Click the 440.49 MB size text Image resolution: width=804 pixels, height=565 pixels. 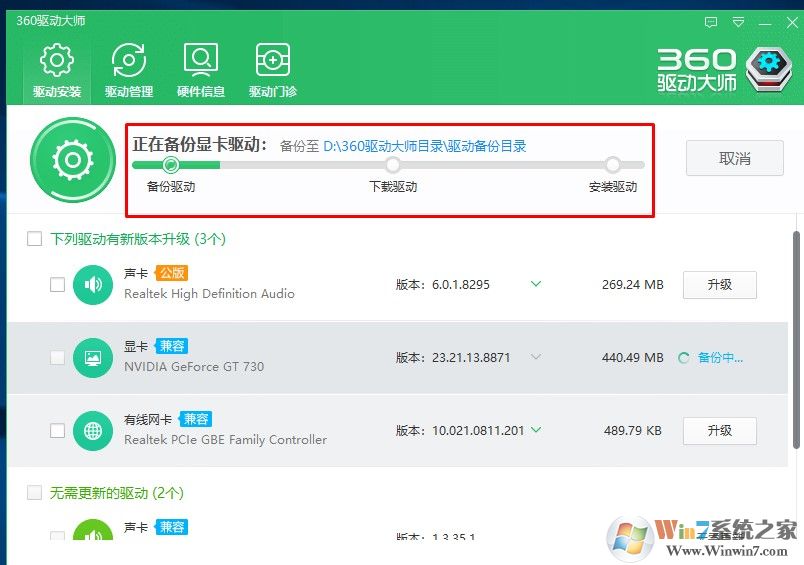(633, 357)
